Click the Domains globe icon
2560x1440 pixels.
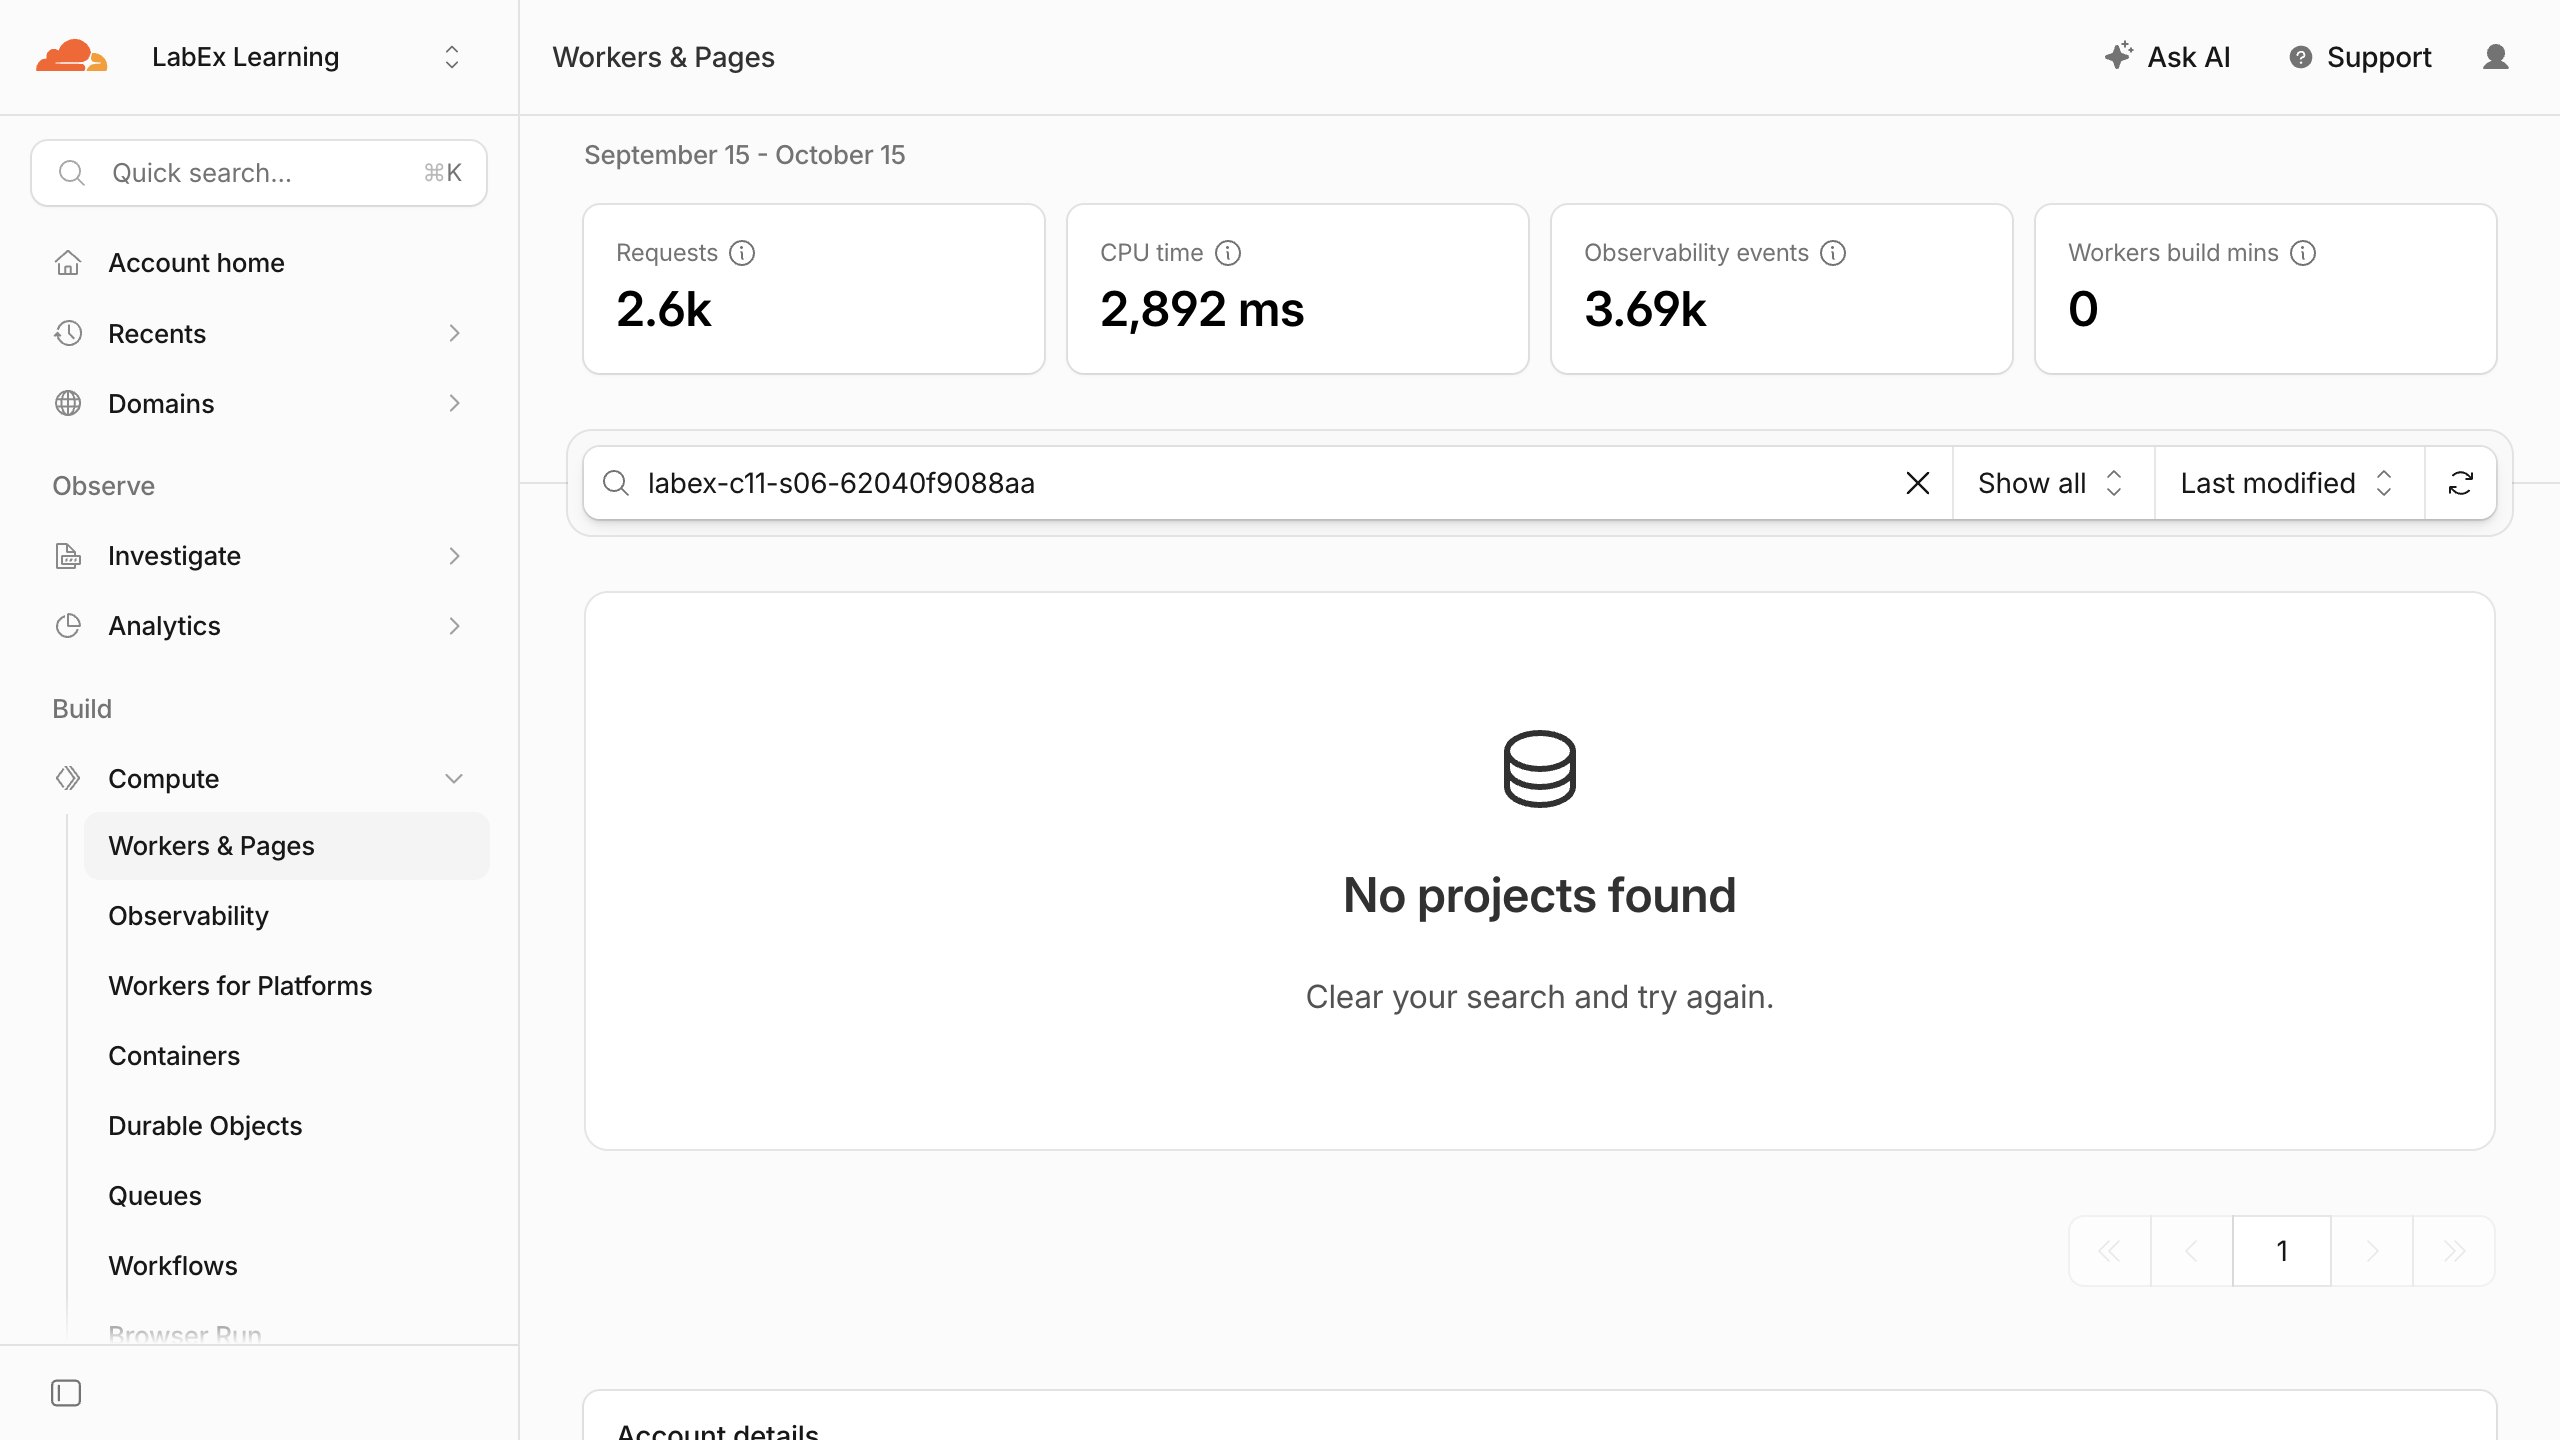pyautogui.click(x=68, y=403)
